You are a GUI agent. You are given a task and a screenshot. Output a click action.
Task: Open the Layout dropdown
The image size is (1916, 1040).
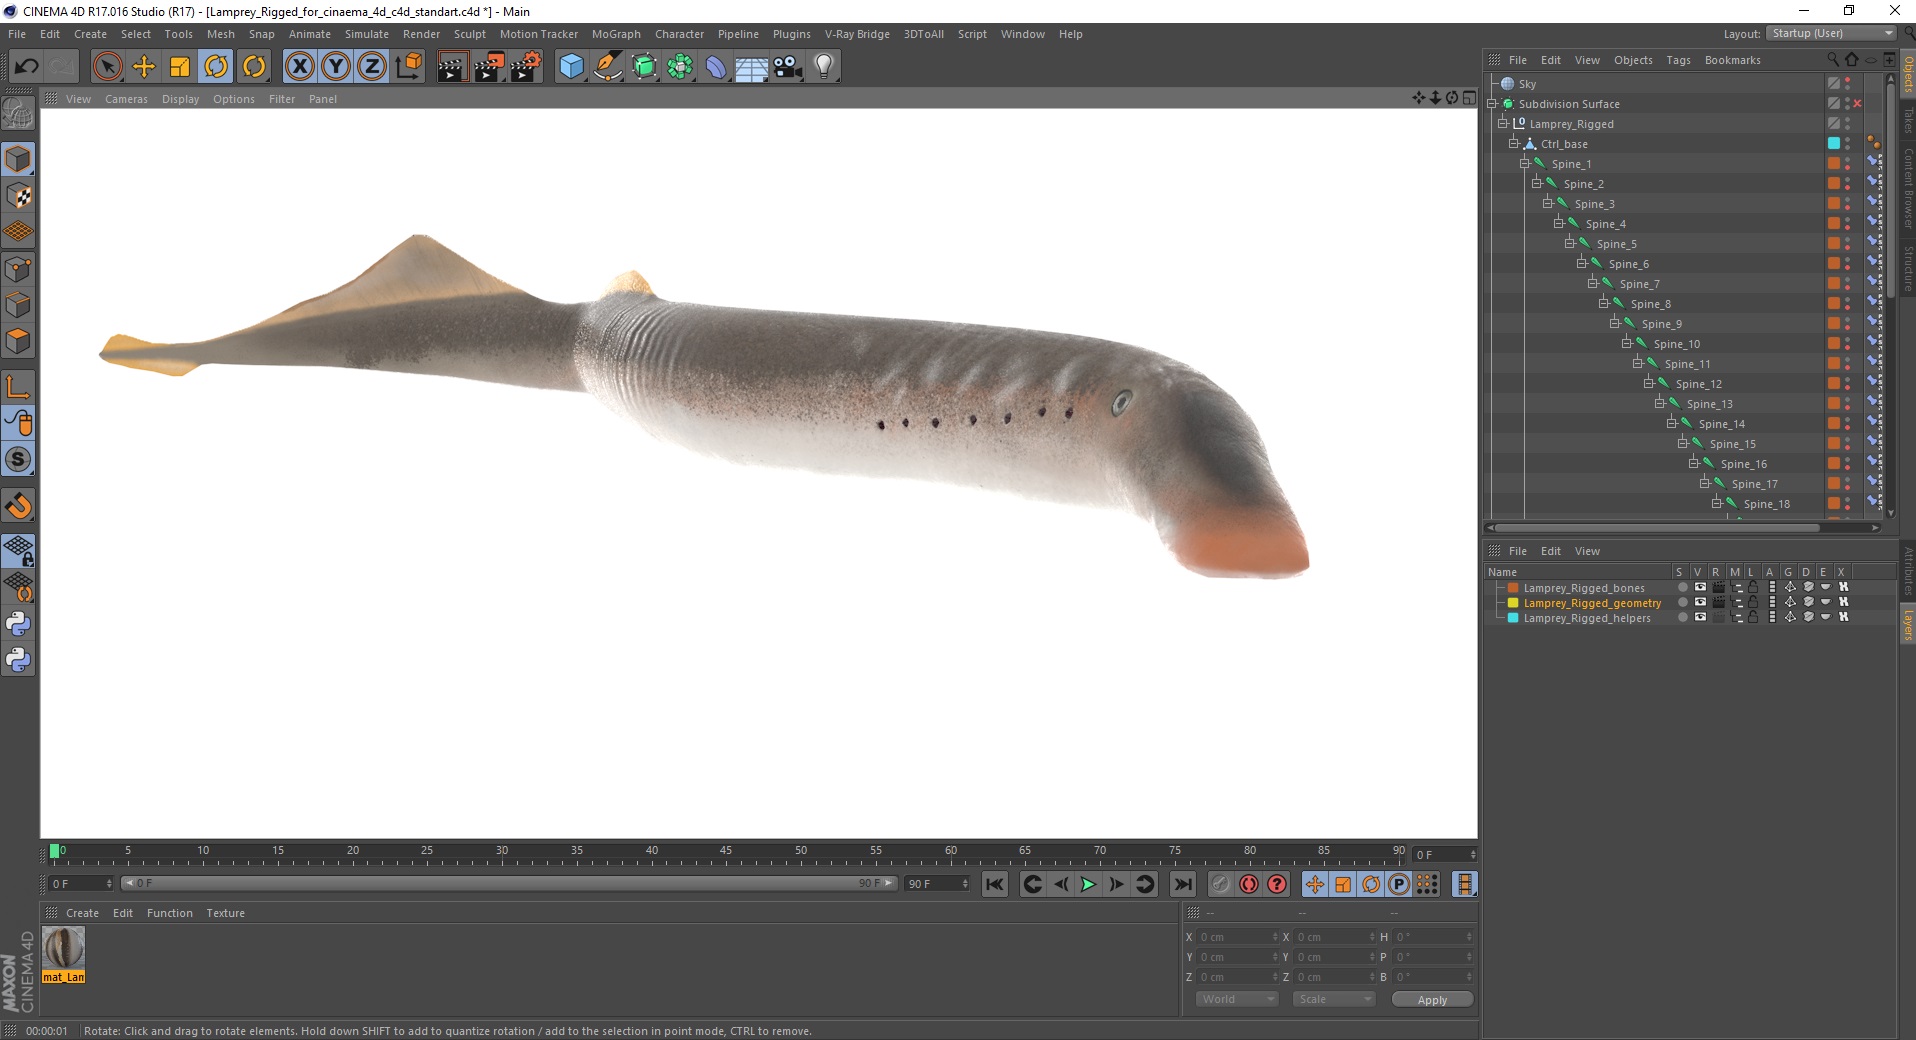tap(1831, 33)
